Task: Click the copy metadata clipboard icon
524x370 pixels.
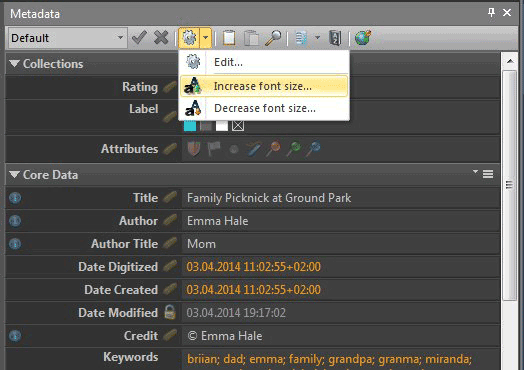Action: (229, 38)
